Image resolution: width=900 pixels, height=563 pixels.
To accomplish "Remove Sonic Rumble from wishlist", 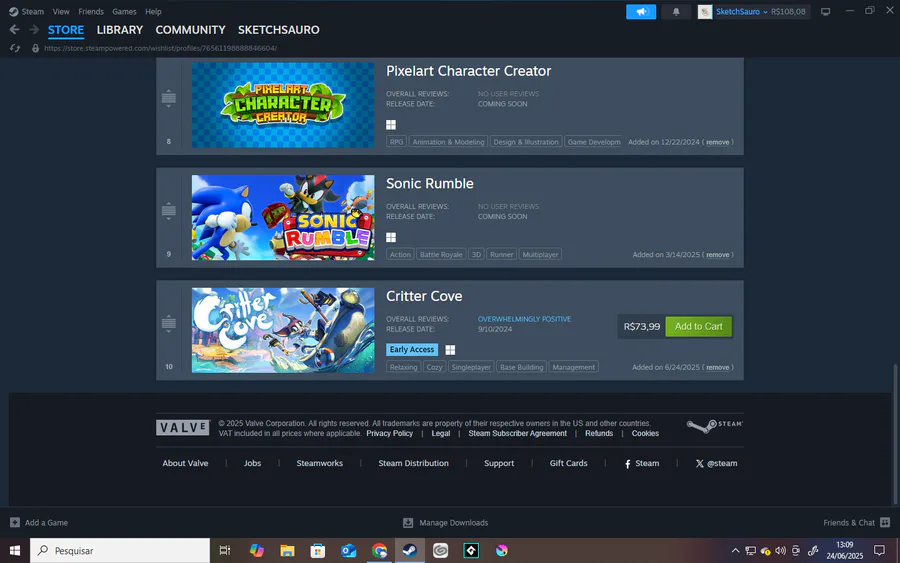I will (x=717, y=255).
